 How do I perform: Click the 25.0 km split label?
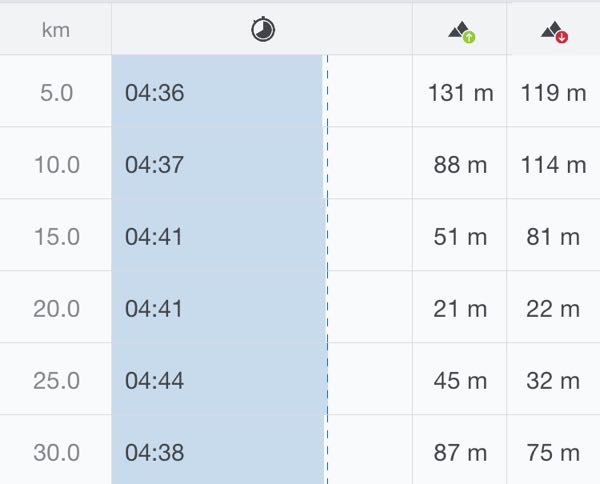56,381
